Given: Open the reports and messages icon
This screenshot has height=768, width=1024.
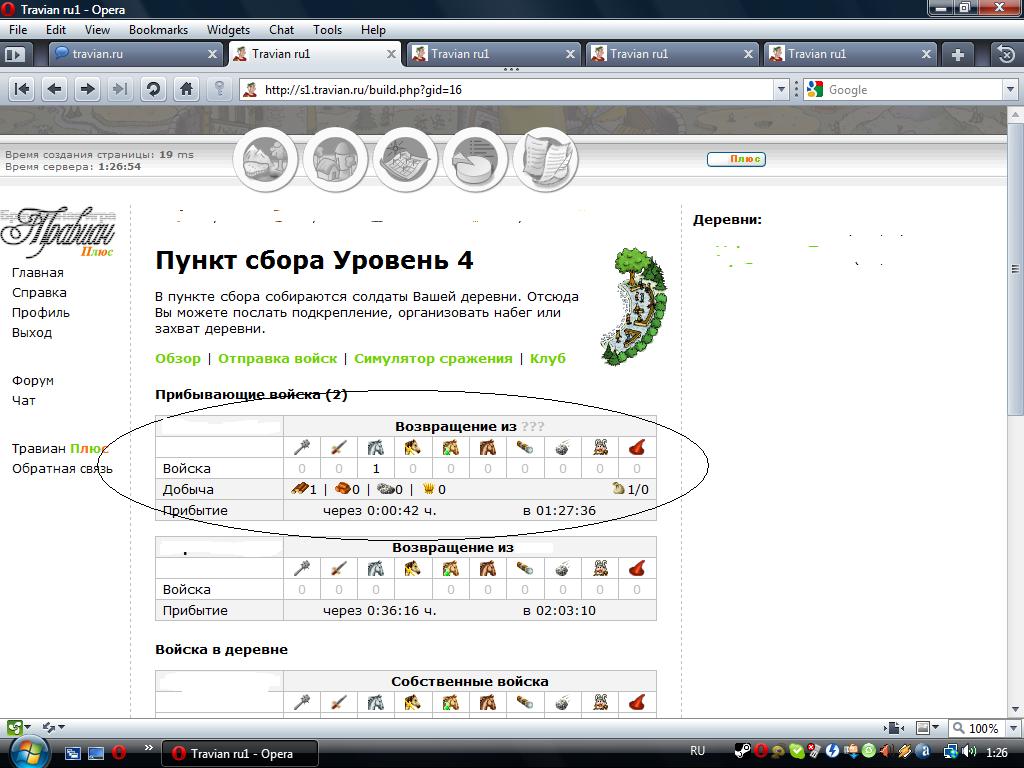Looking at the screenshot, I should [x=545, y=159].
